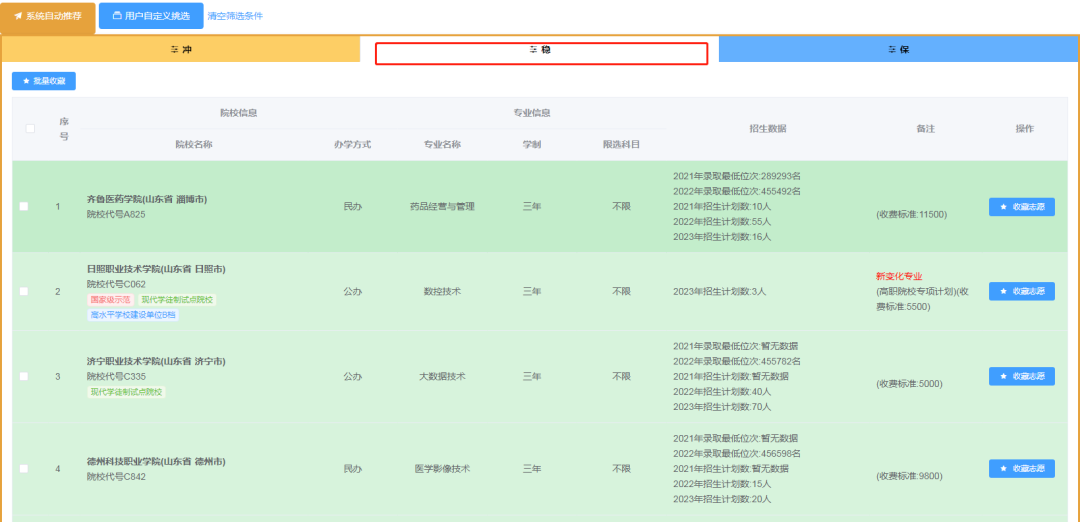The height and width of the screenshot is (522, 1080).
Task: Toggle the select-all checkbox in table header
Action: pos(30,128)
